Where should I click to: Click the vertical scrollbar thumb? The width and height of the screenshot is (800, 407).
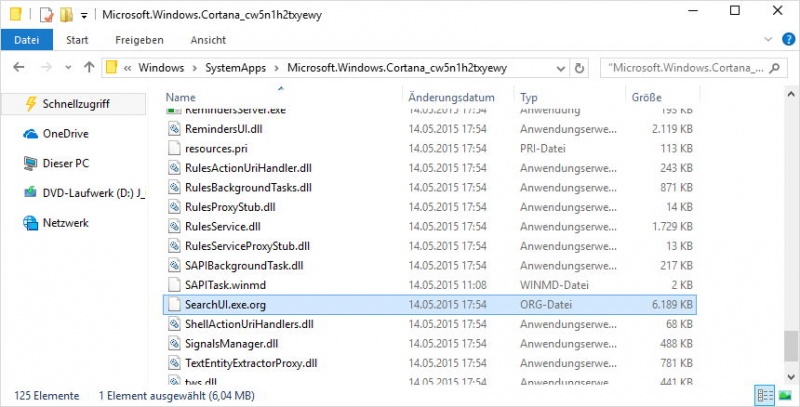pyautogui.click(x=790, y=347)
